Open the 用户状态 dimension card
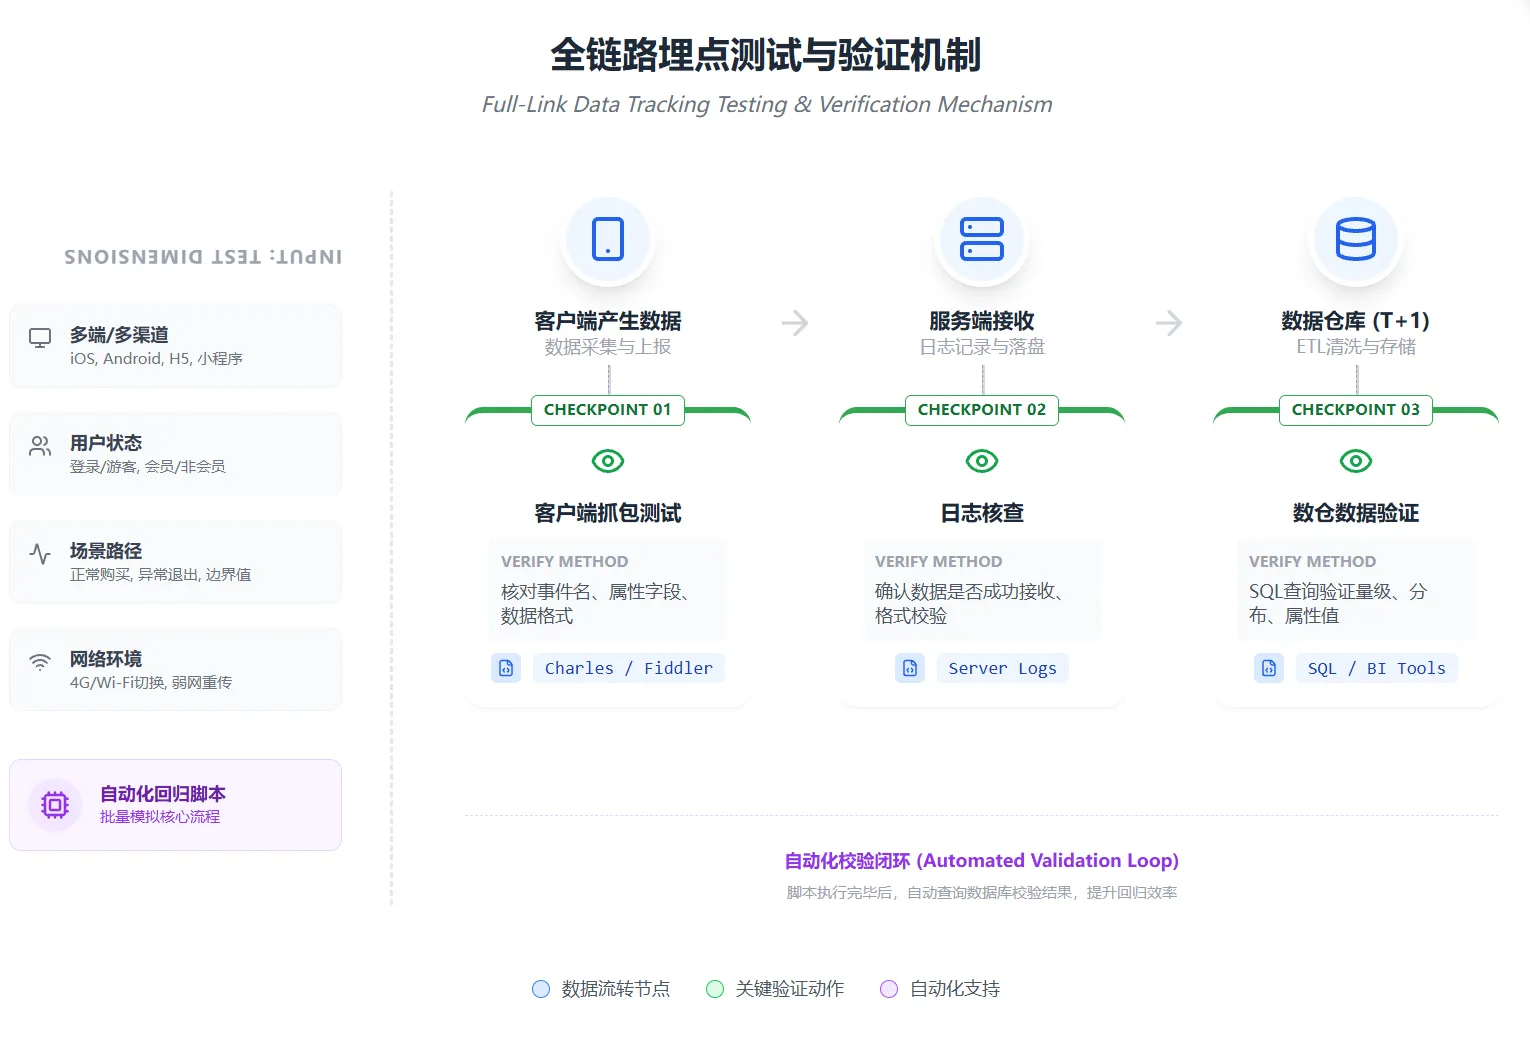This screenshot has height=1040, width=1530. click(176, 453)
